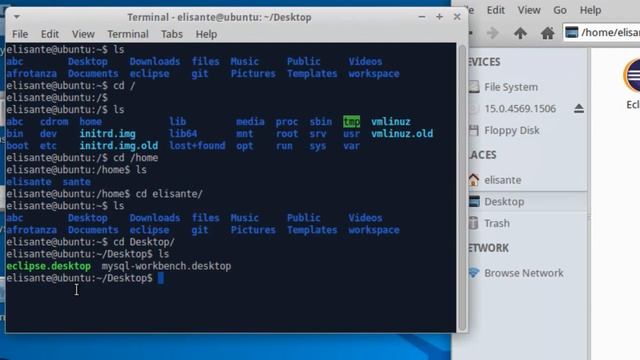Screen dimensions: 640x360
Task: Click mysql-workbench.desktop in the terminal output
Action: pyautogui.click(x=166, y=266)
